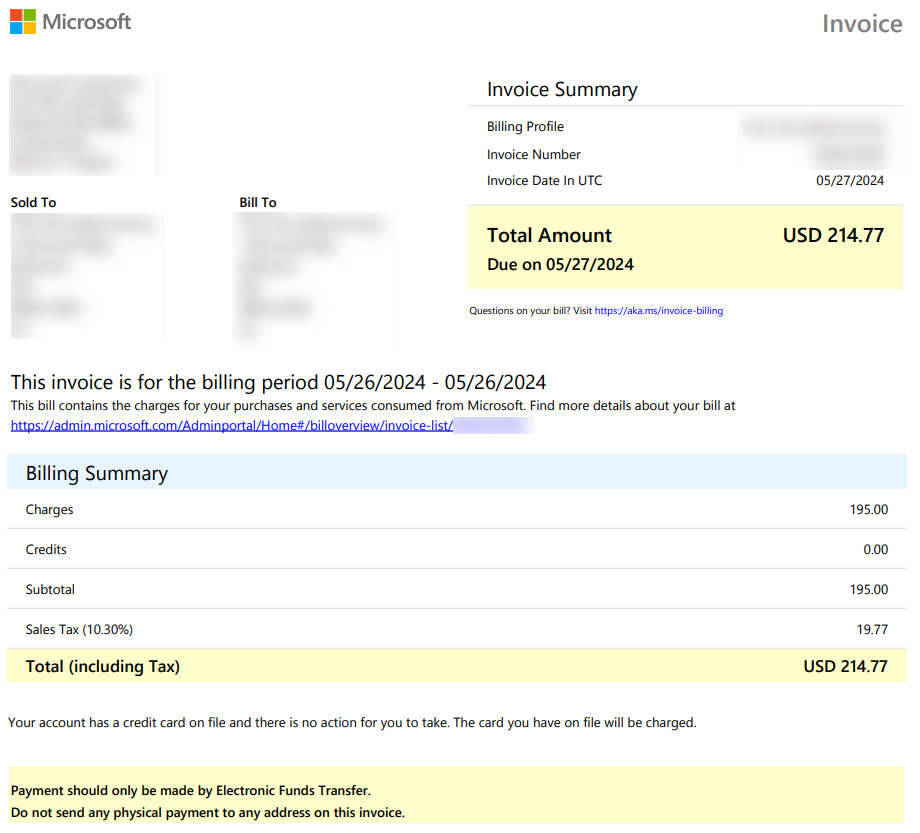Select the Credits row label
This screenshot has height=833, width=920.
point(48,550)
